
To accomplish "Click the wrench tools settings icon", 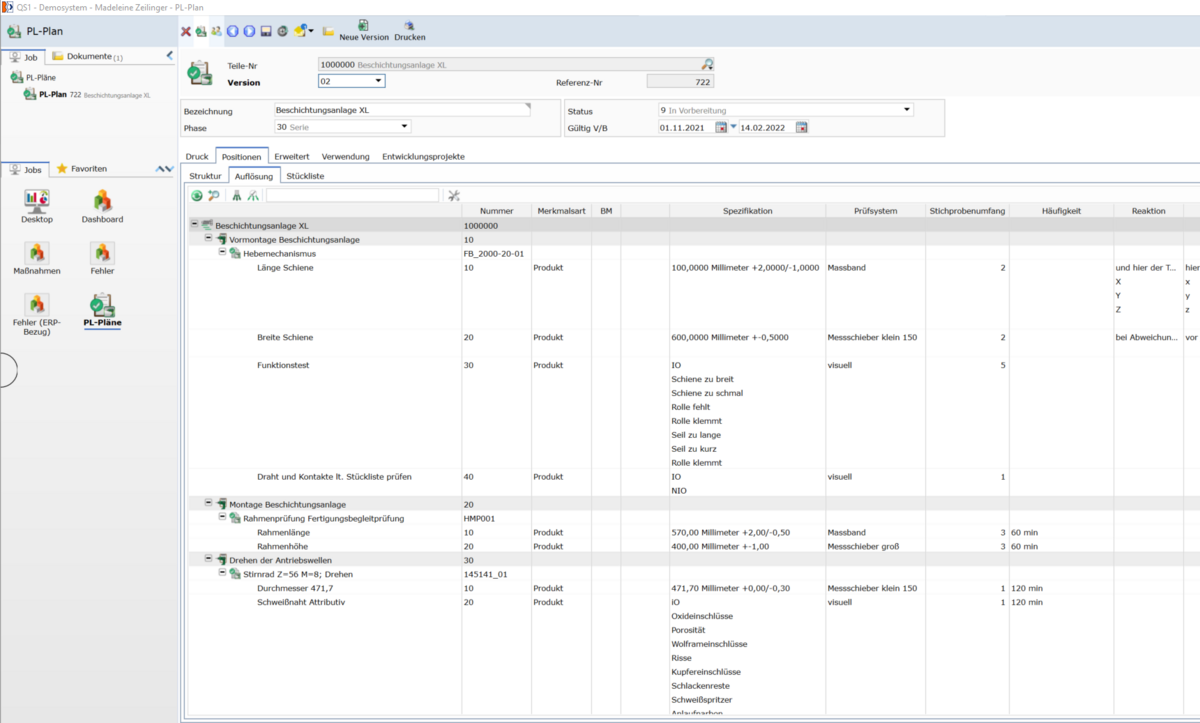I will 453,196.
